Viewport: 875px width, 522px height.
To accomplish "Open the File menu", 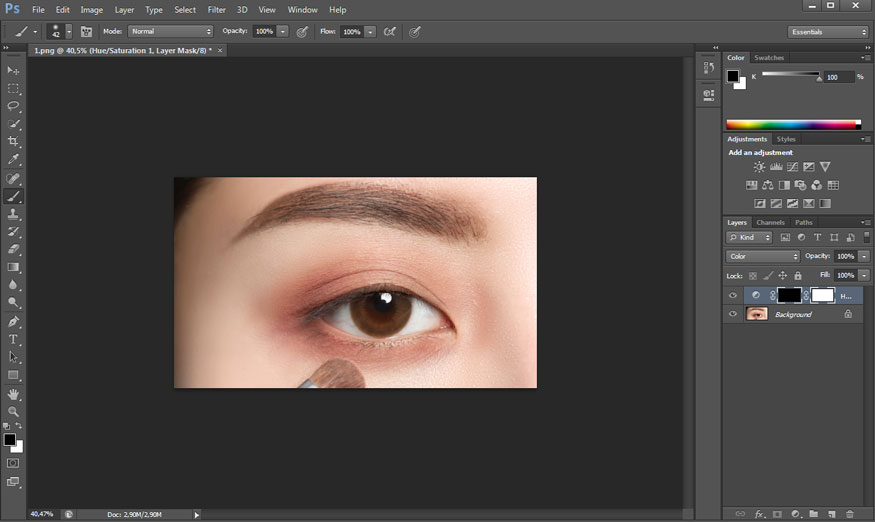I will click(38, 9).
